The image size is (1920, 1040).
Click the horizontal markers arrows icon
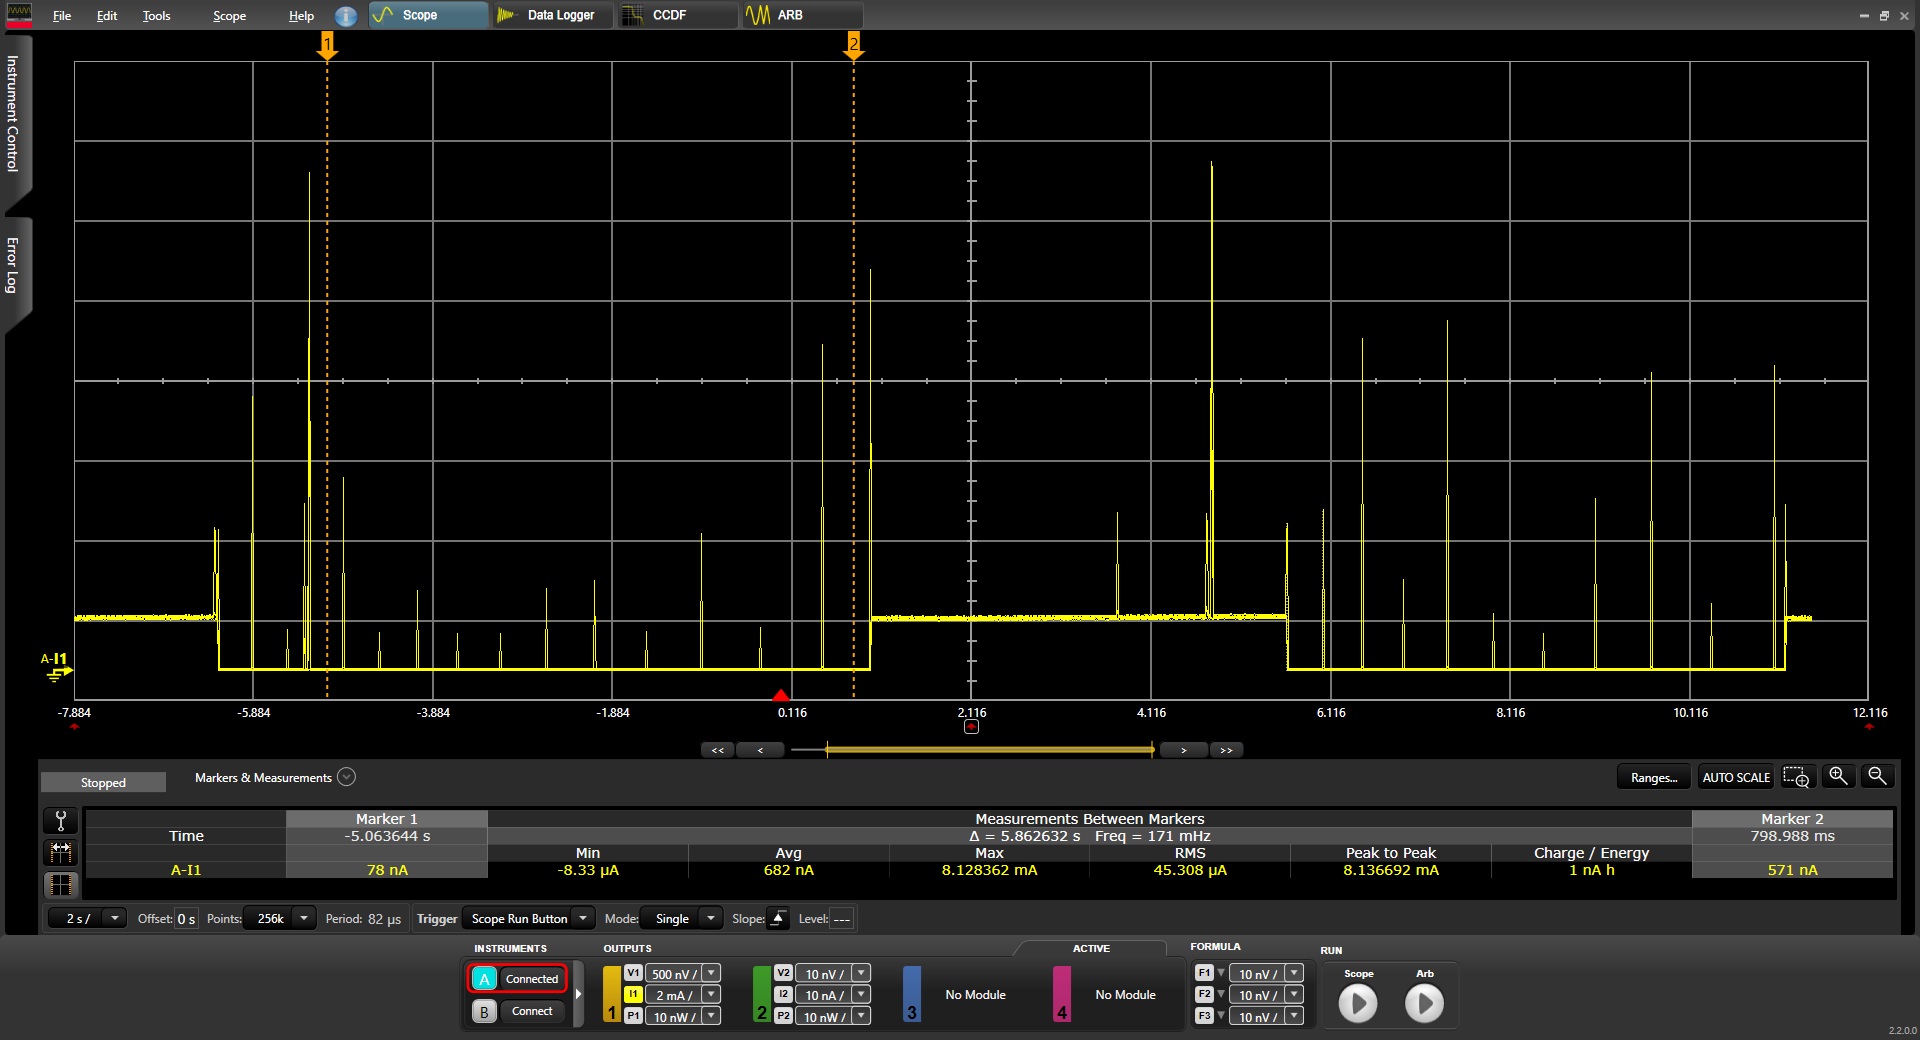(61, 852)
